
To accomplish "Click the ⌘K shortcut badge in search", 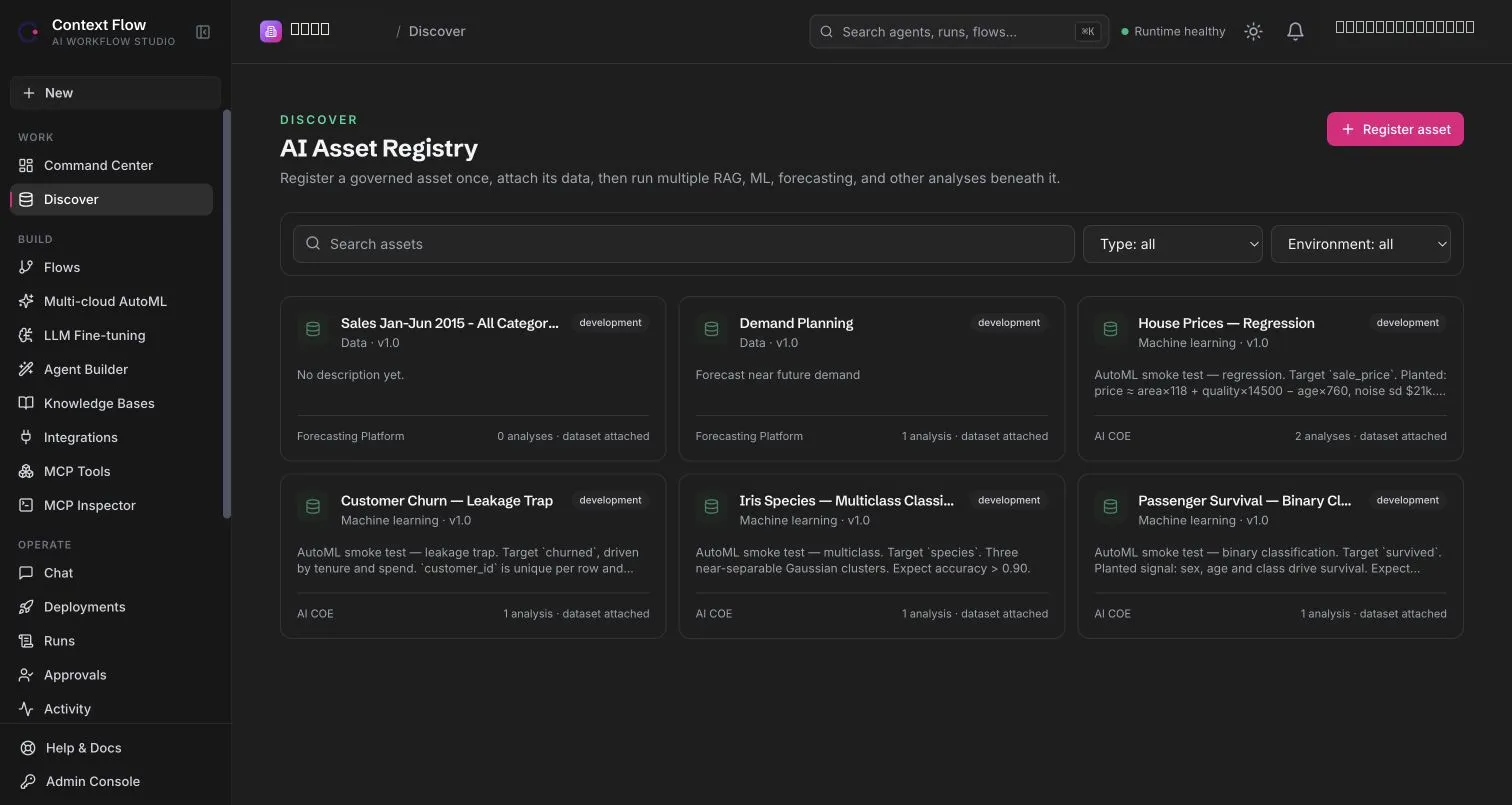I will click(1088, 32).
